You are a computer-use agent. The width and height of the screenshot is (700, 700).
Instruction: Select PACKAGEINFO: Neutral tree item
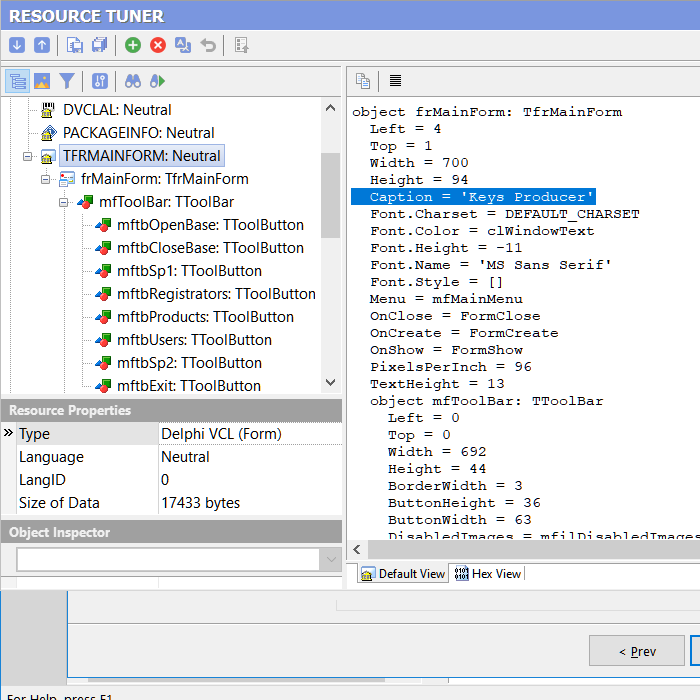point(138,133)
